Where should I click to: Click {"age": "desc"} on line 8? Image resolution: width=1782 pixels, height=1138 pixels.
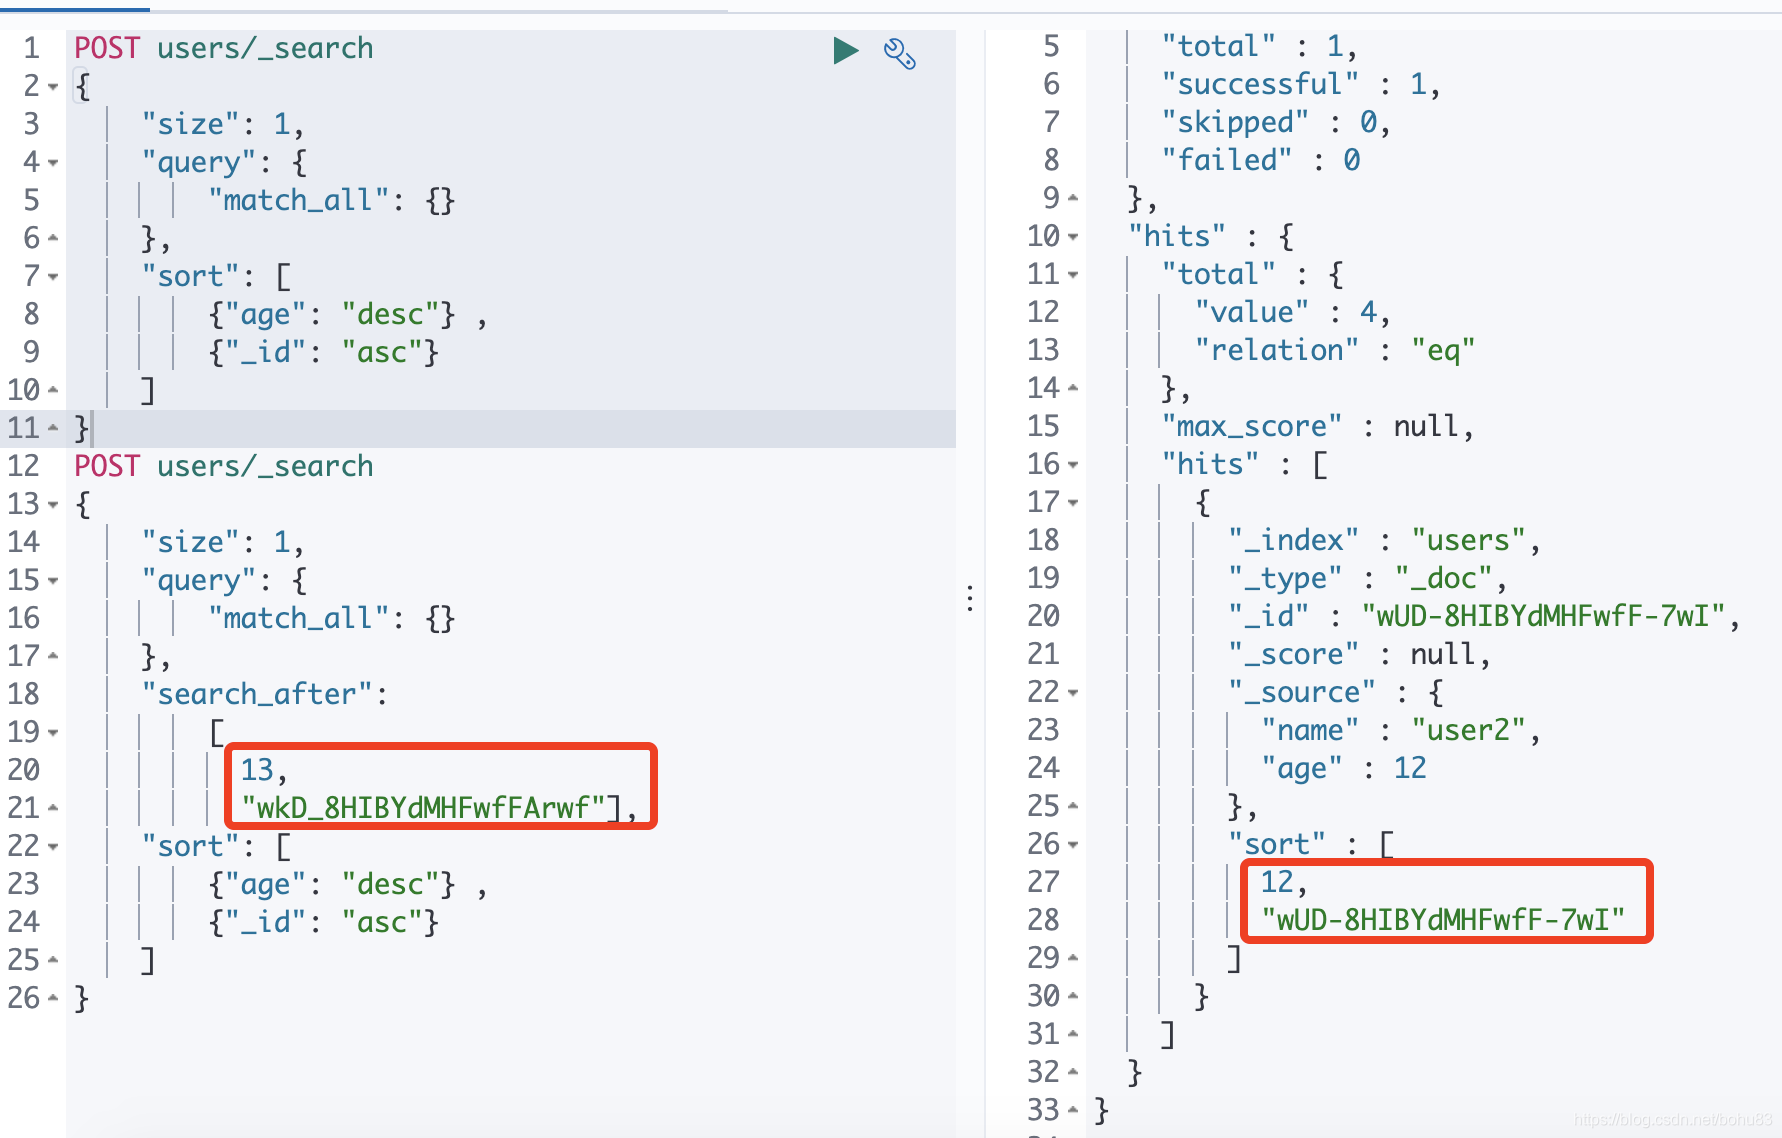point(332,315)
